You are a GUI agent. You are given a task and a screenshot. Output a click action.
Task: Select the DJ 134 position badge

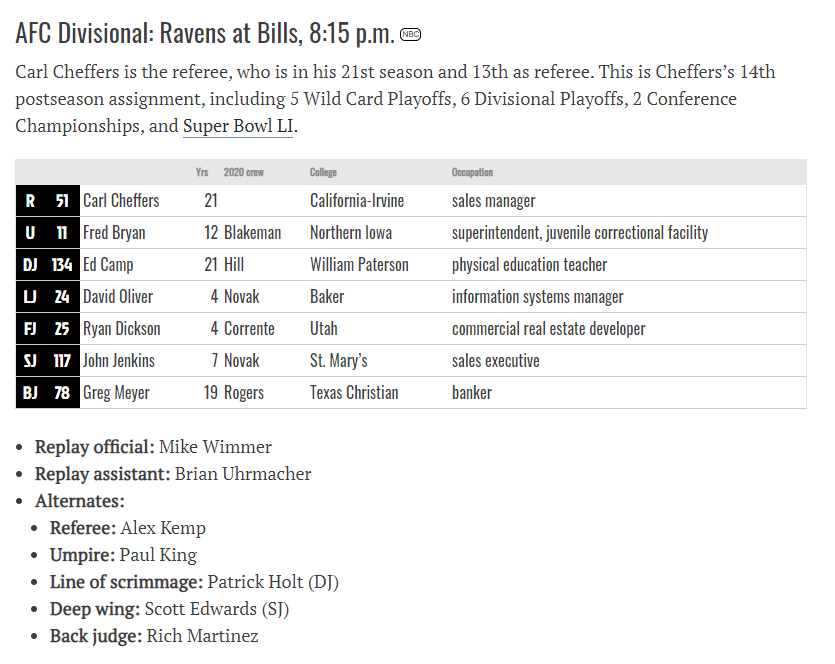(47, 265)
